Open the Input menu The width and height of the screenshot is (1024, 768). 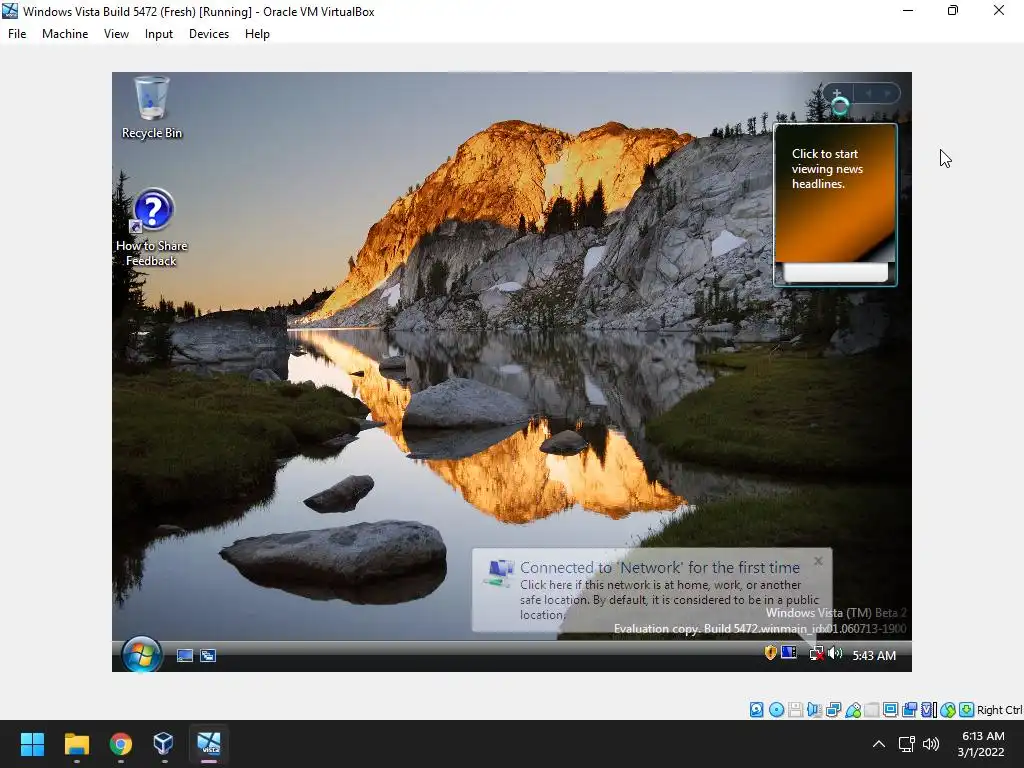click(159, 34)
